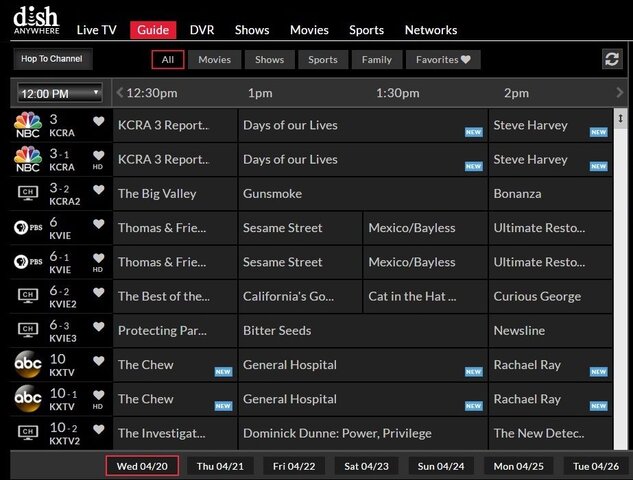
Task: Refresh the guide with the reload icon
Action: (x=611, y=59)
